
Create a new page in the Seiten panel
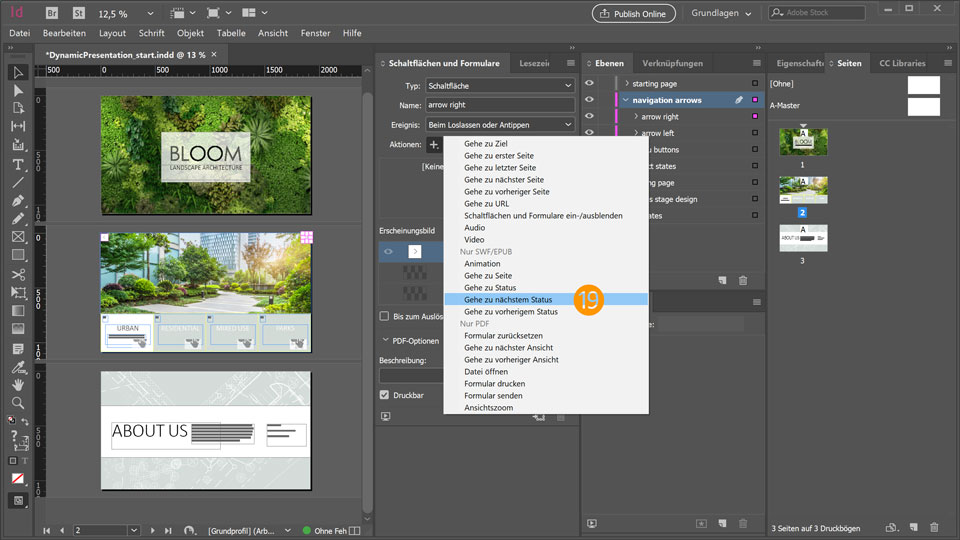[912, 527]
